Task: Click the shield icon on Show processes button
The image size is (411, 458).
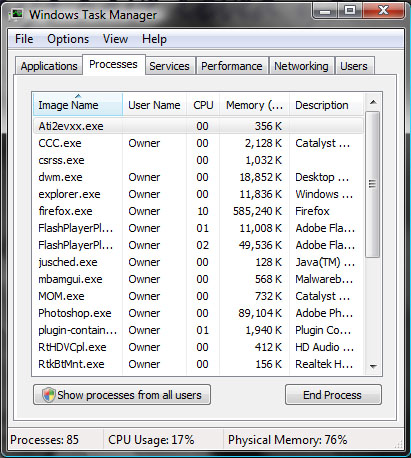Action: pyautogui.click(x=49, y=395)
